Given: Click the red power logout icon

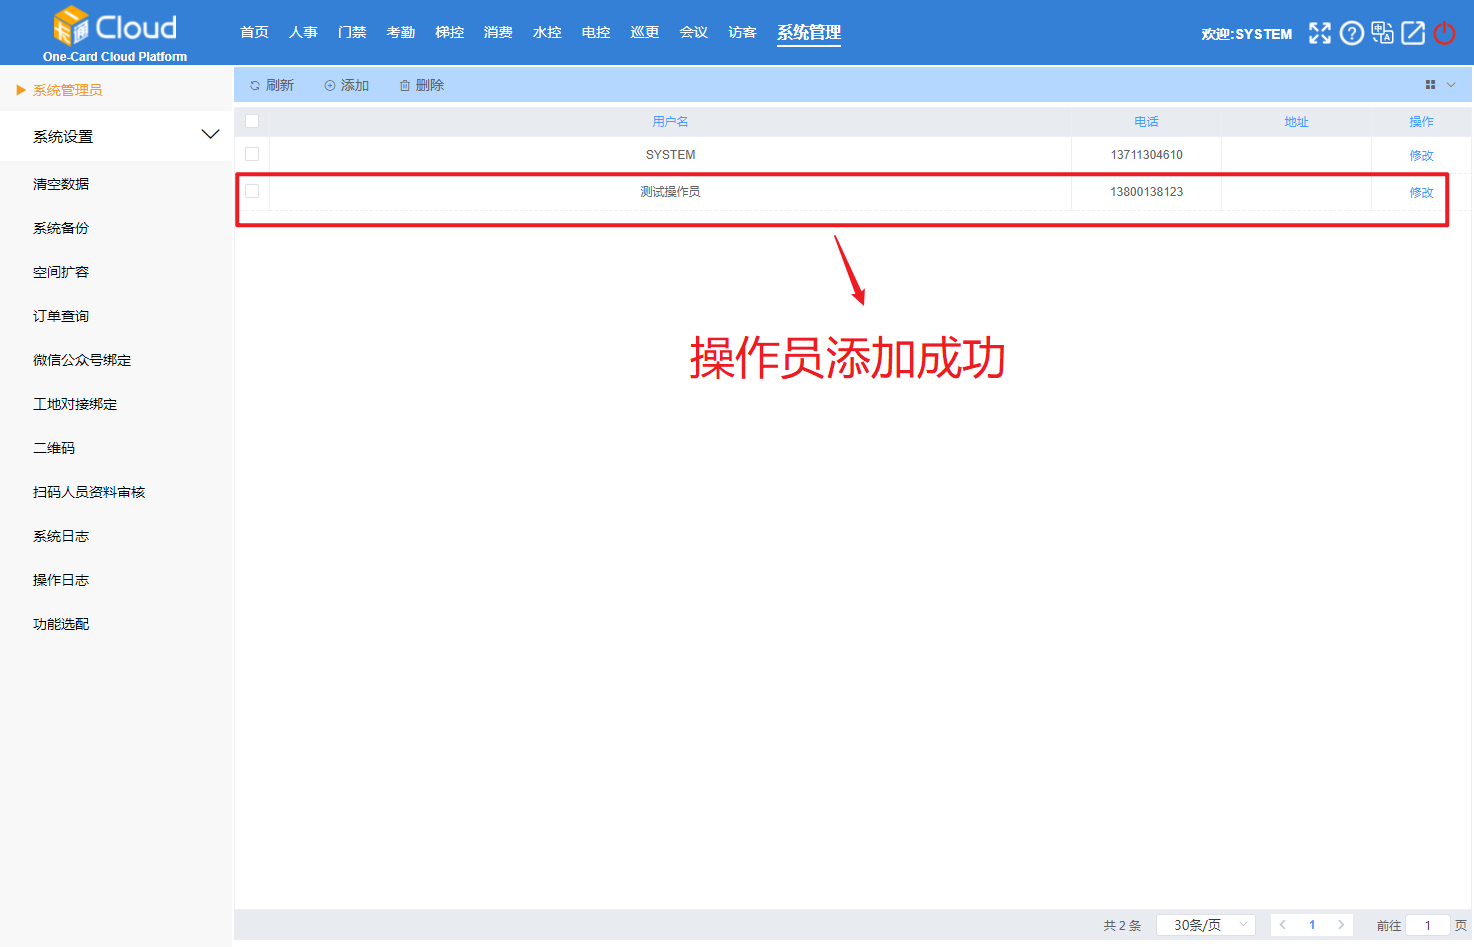Looking at the screenshot, I should click(x=1444, y=32).
